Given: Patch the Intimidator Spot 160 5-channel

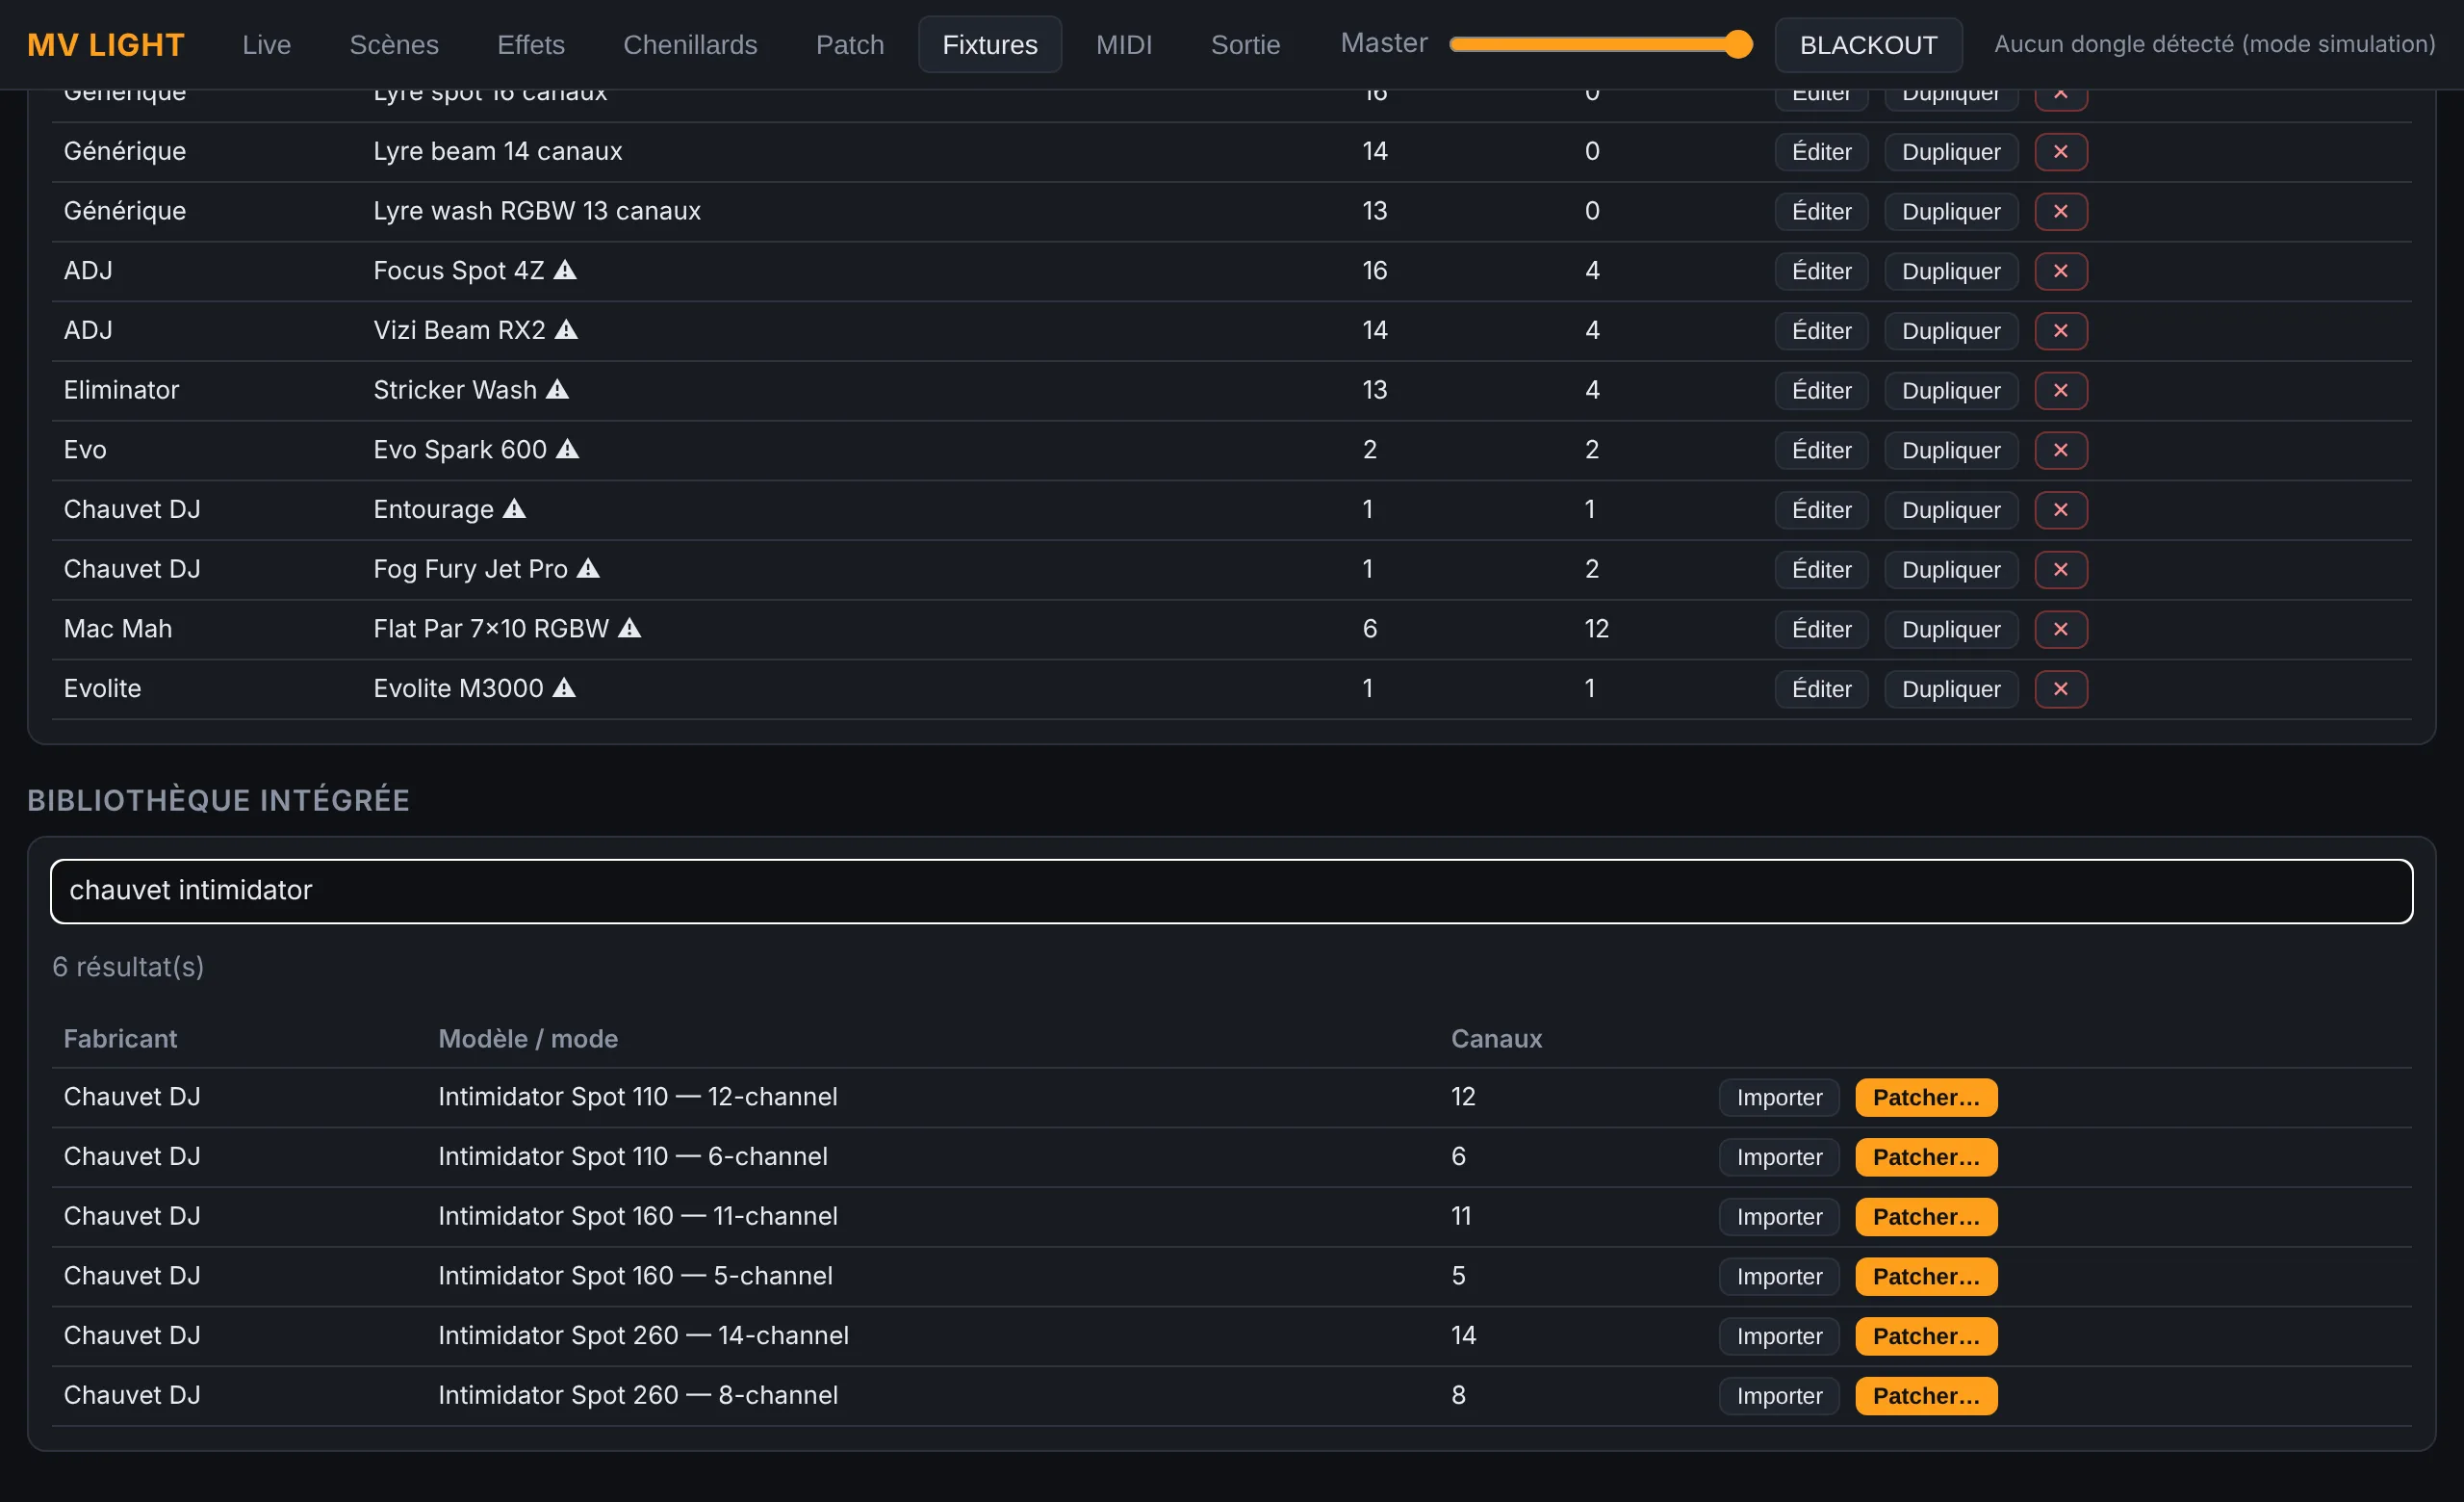Looking at the screenshot, I should [1926, 1276].
